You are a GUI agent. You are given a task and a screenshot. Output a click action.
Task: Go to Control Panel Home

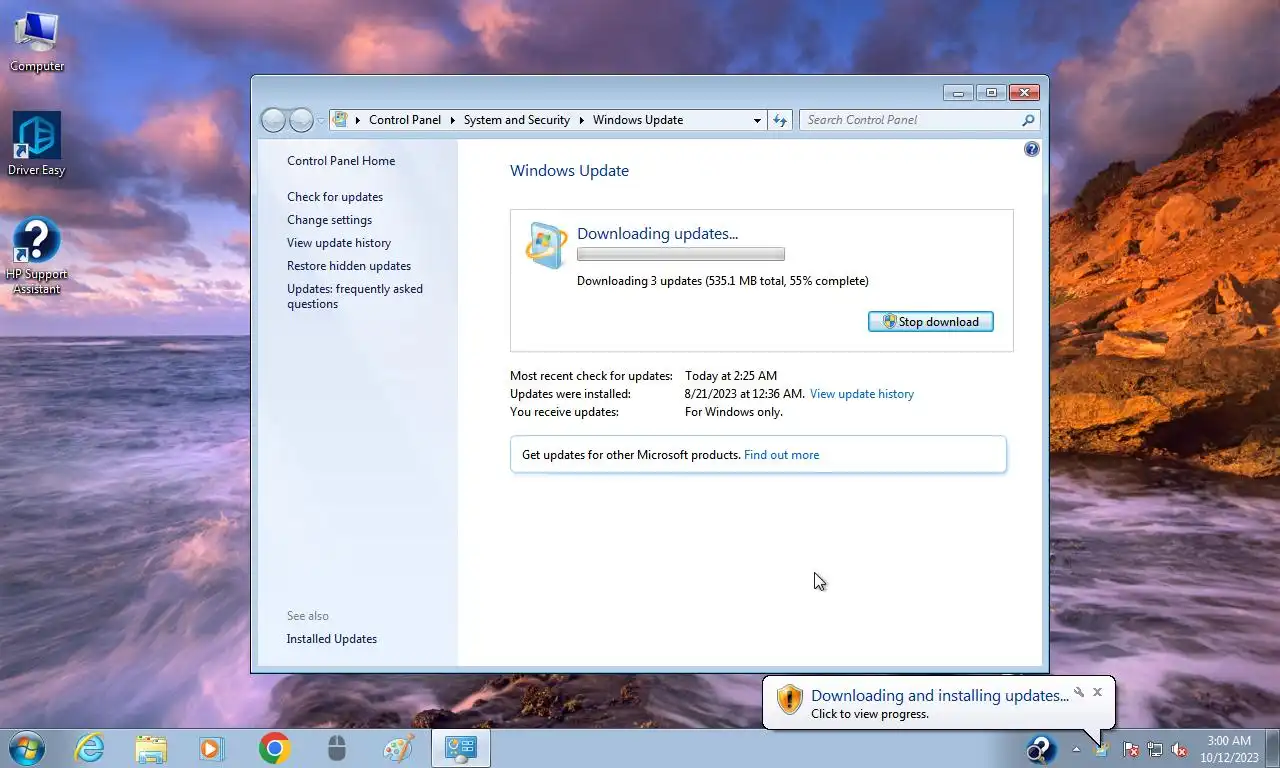(x=341, y=161)
